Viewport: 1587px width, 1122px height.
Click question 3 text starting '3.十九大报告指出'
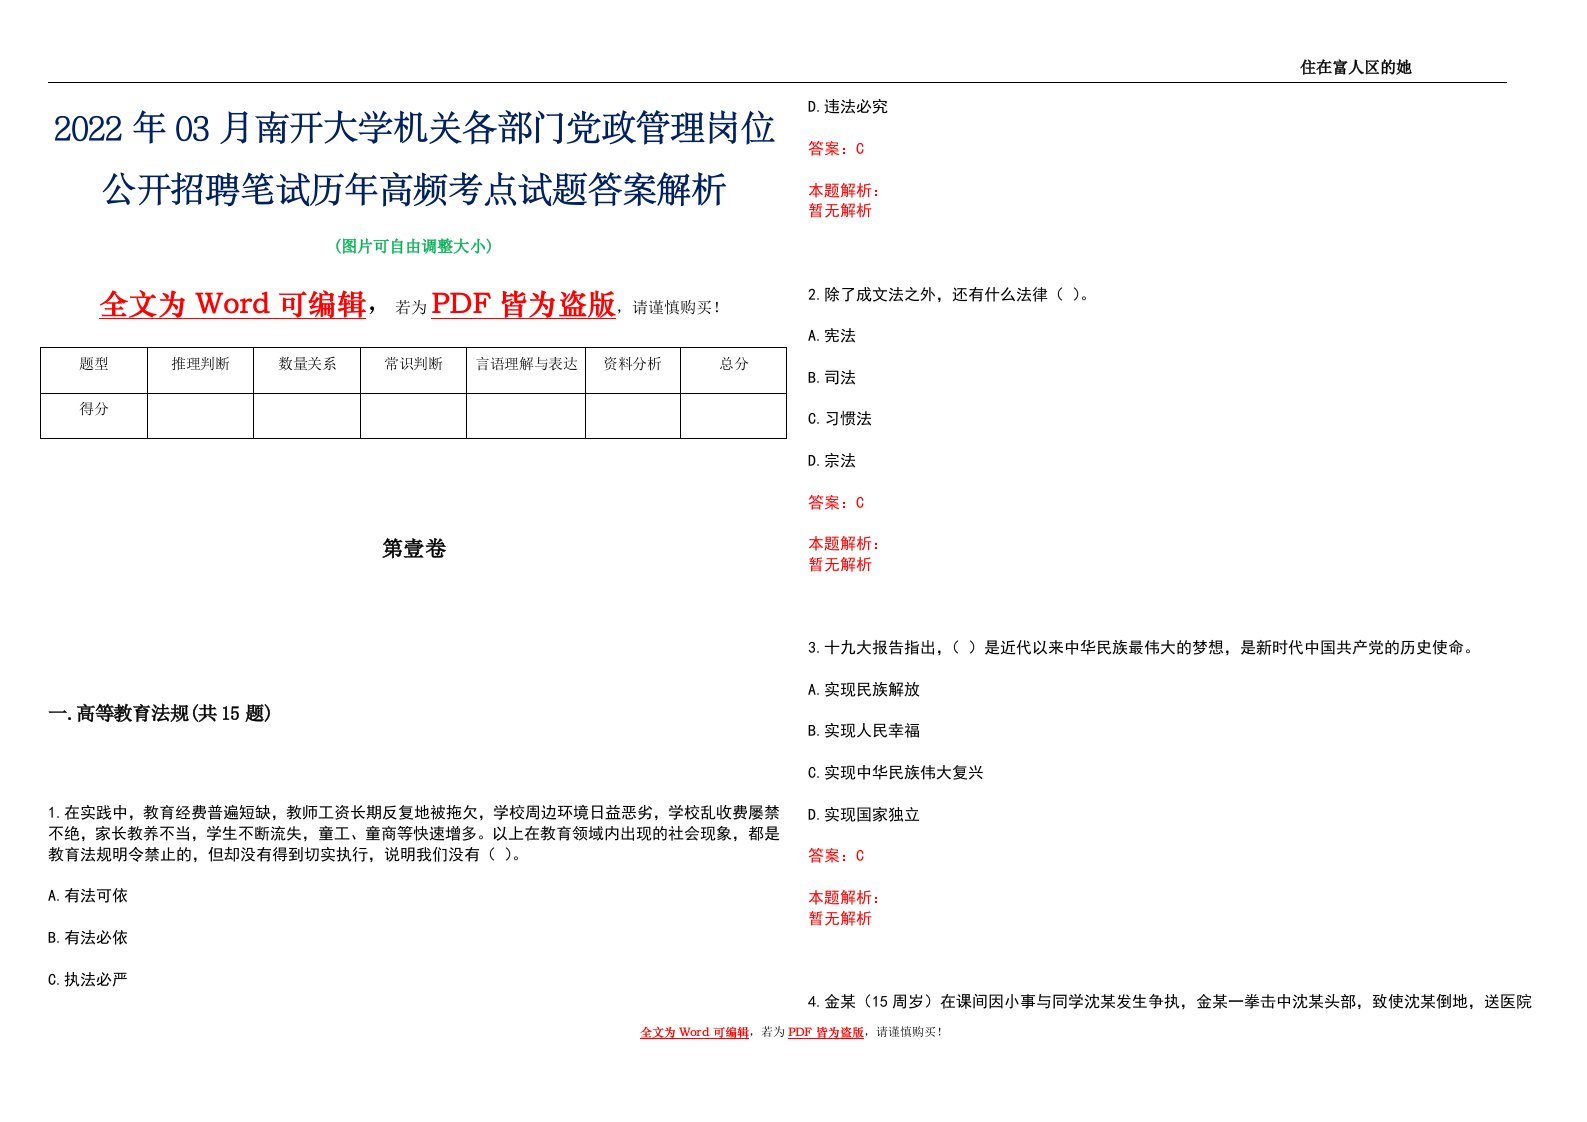(1141, 648)
